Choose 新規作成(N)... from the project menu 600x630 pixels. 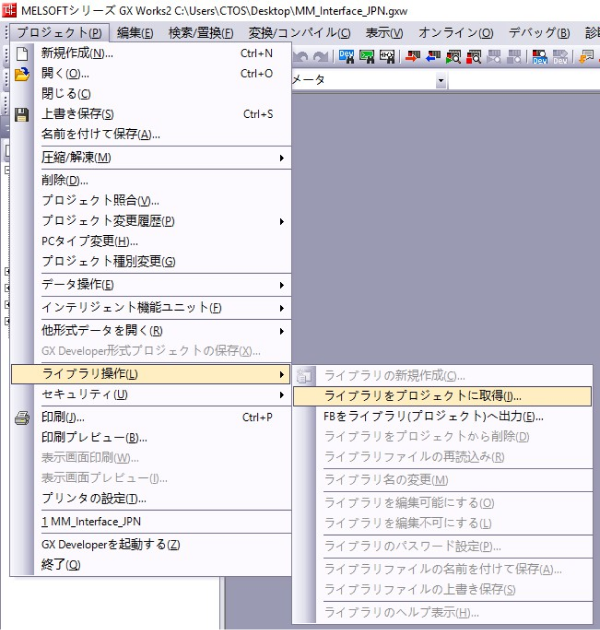(x=151, y=53)
